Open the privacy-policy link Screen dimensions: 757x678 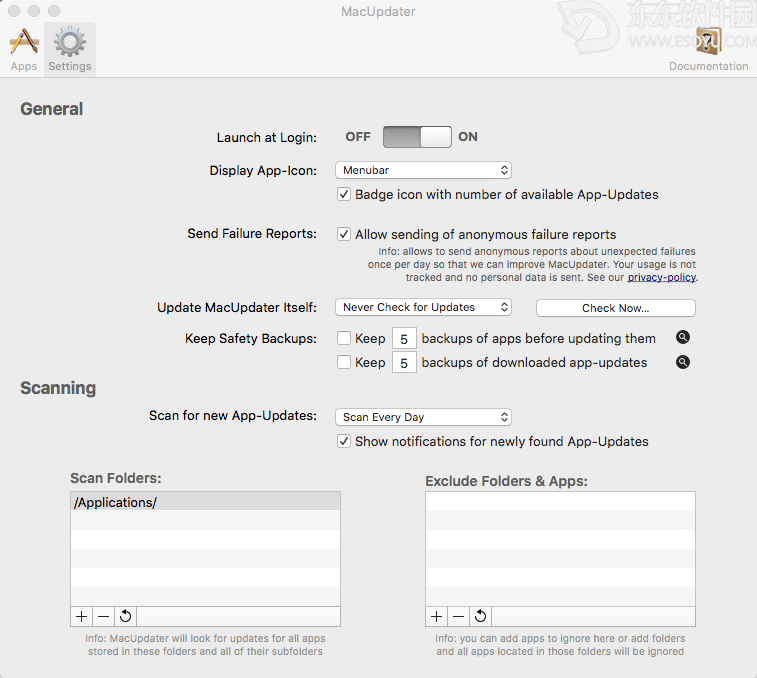(661, 277)
